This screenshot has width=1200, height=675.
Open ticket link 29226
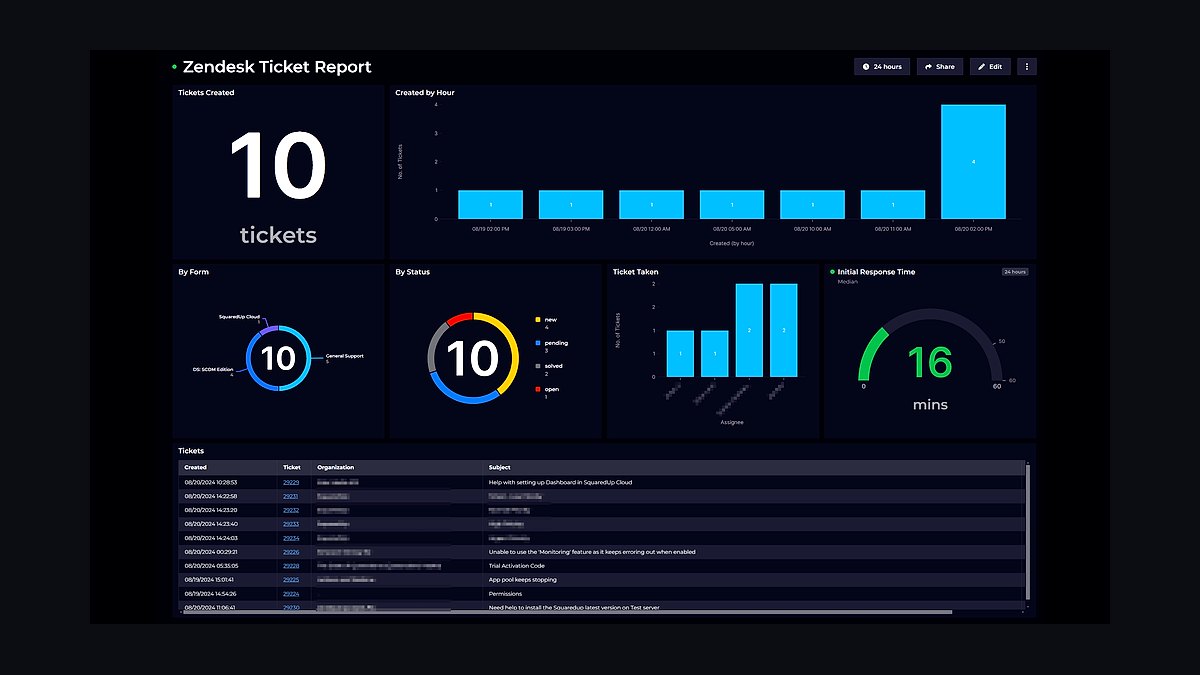point(291,552)
